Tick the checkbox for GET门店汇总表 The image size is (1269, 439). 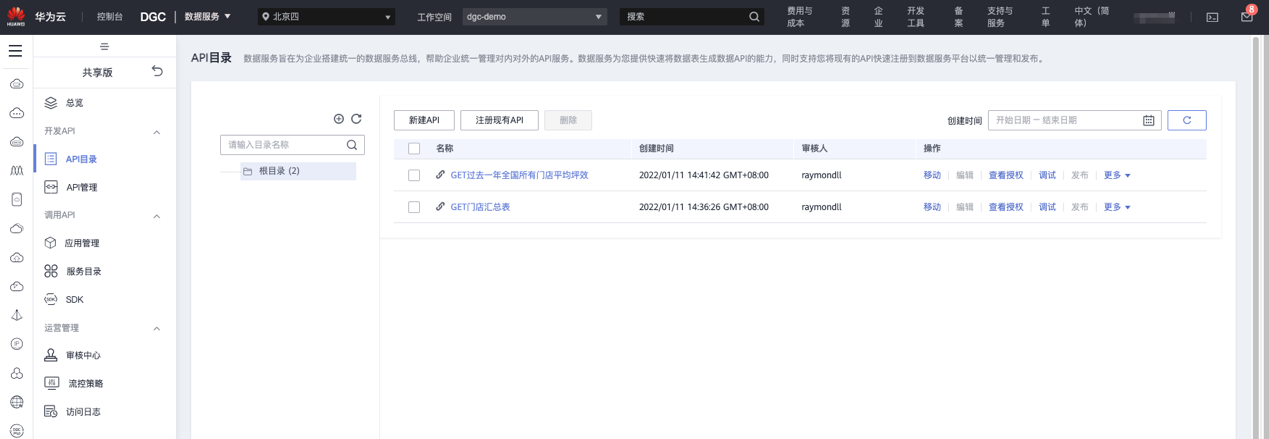click(414, 207)
